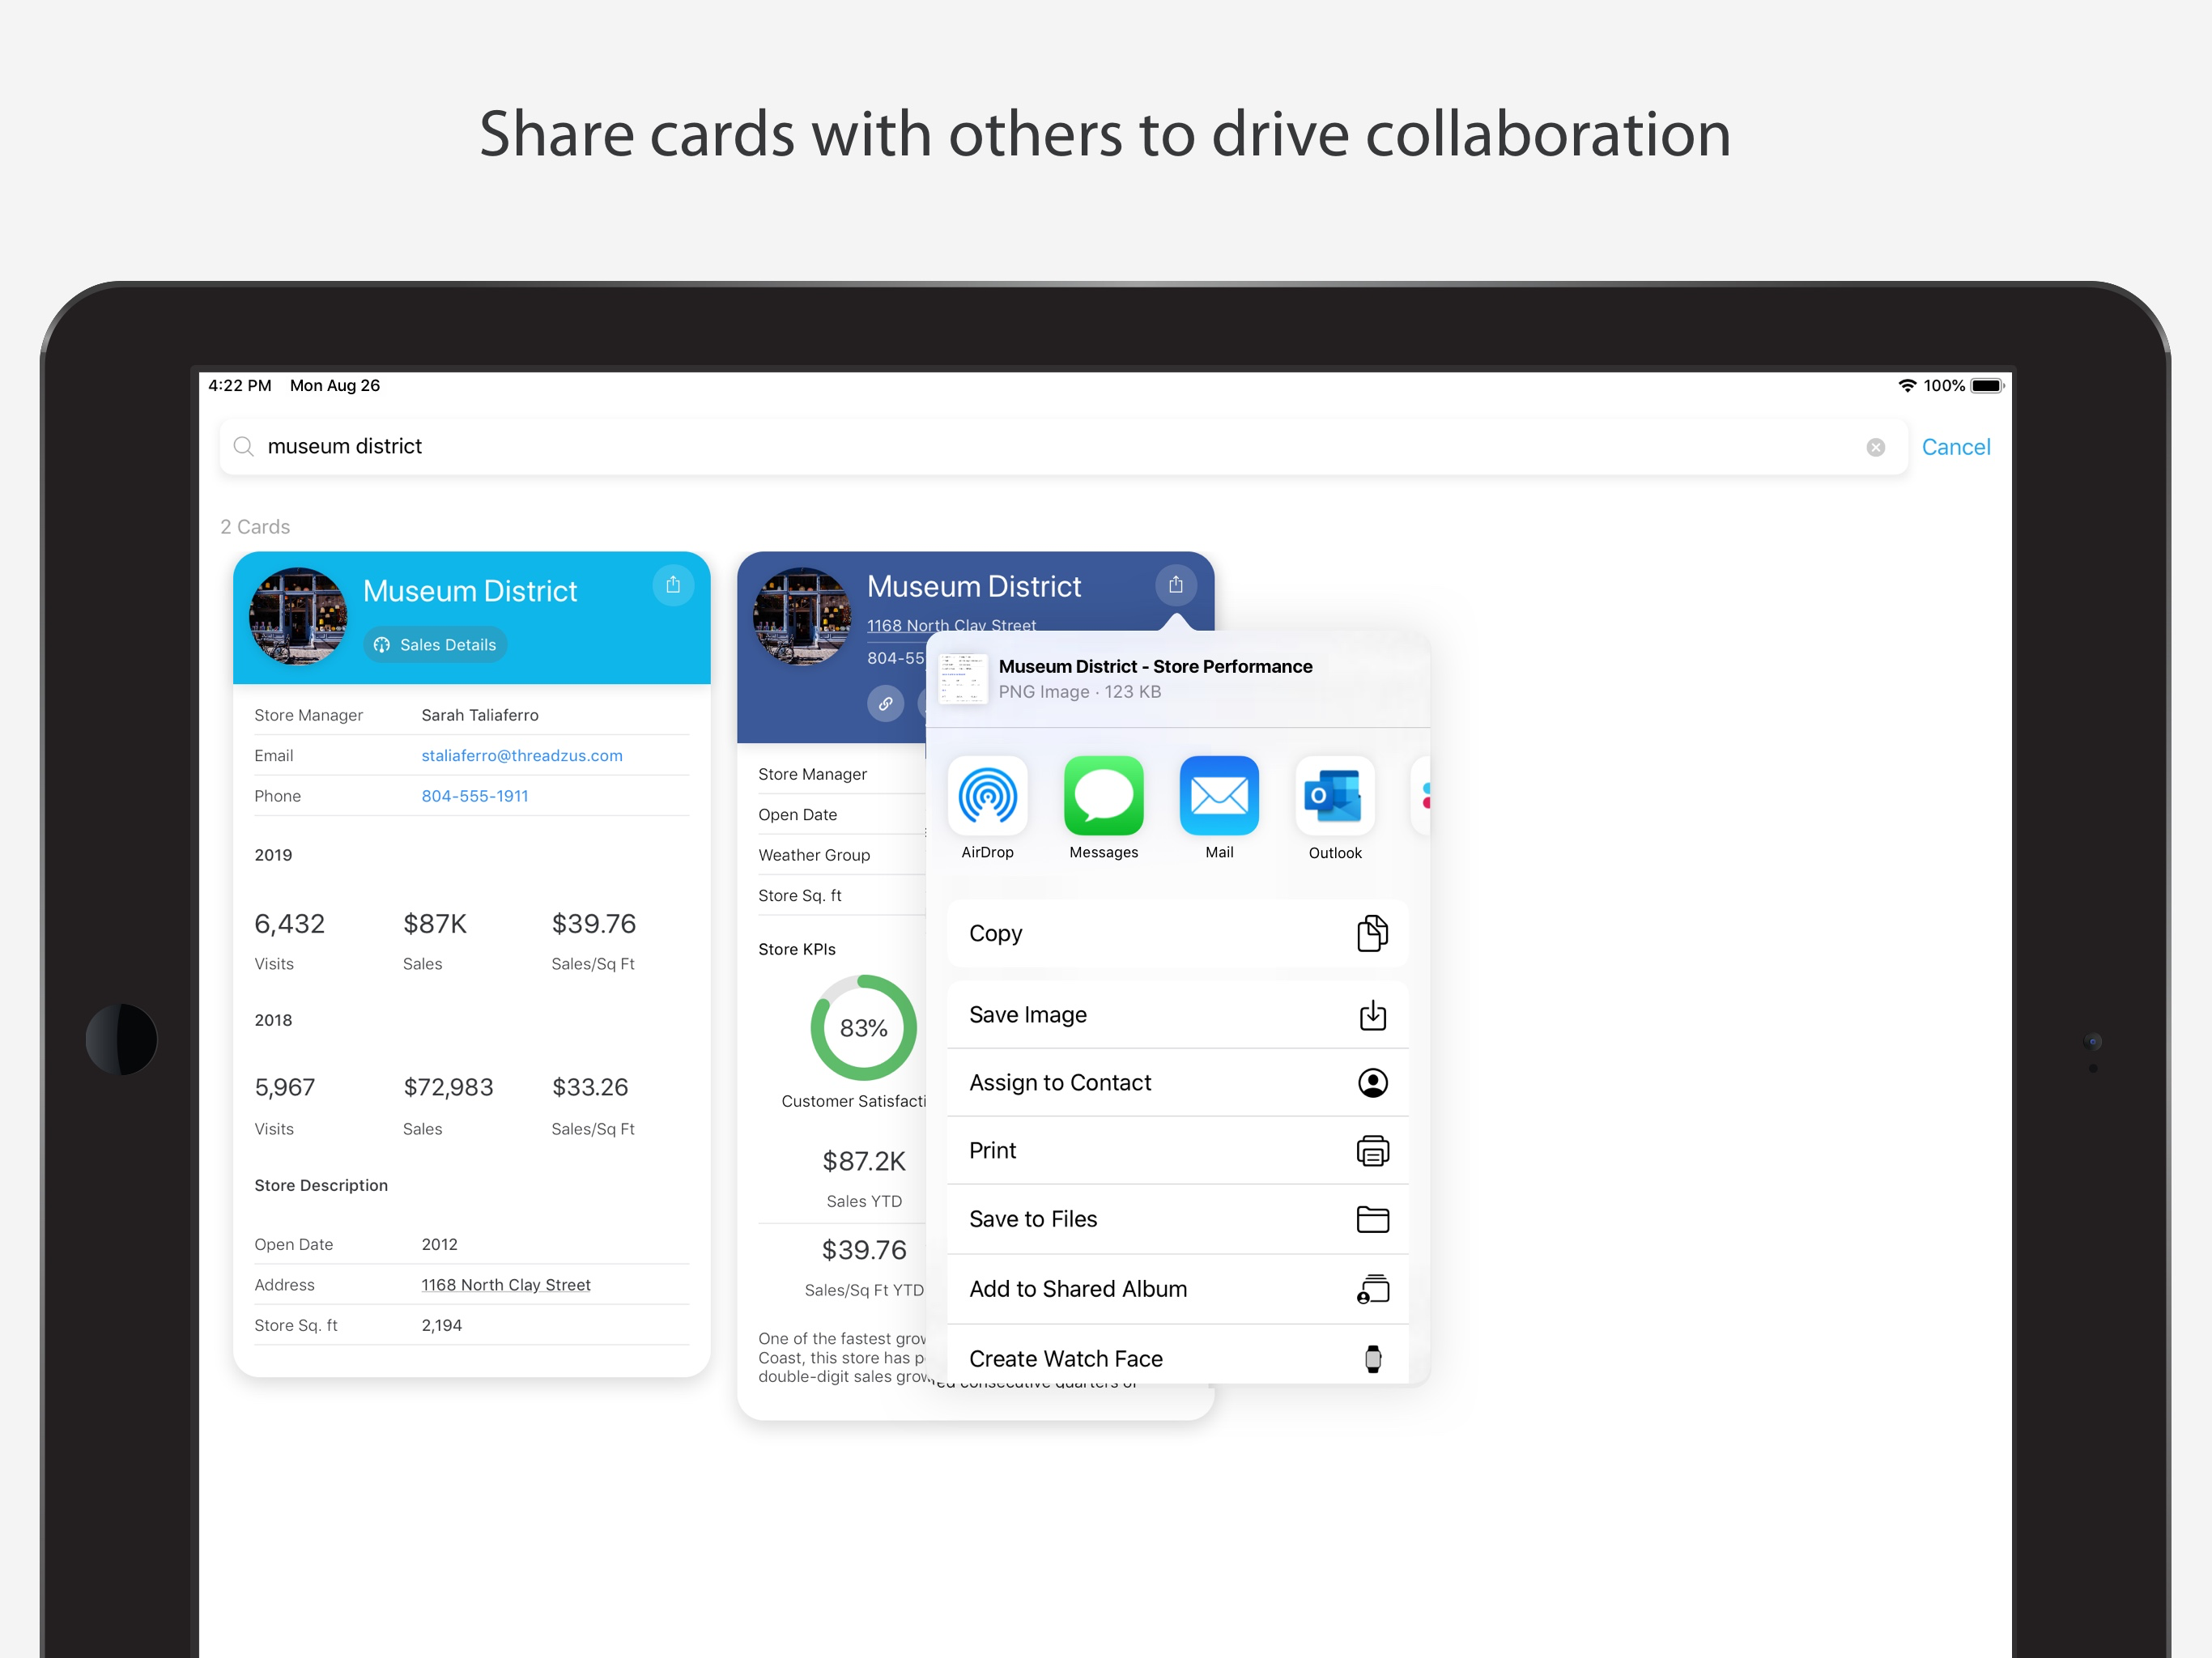This screenshot has width=2212, height=1658.
Task: Tap staliaferro@threadzus.com email link
Action: coord(521,756)
